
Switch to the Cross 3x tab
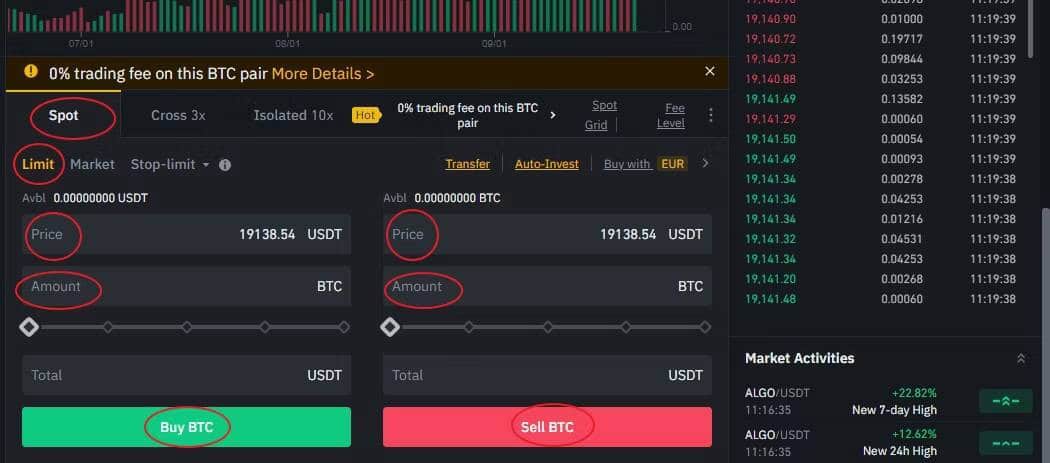tap(178, 115)
